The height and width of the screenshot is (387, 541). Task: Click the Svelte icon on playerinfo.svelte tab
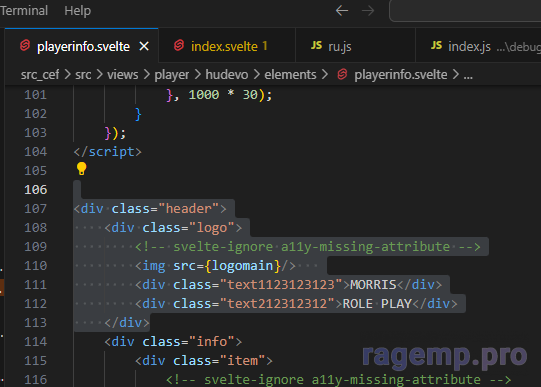[25, 46]
